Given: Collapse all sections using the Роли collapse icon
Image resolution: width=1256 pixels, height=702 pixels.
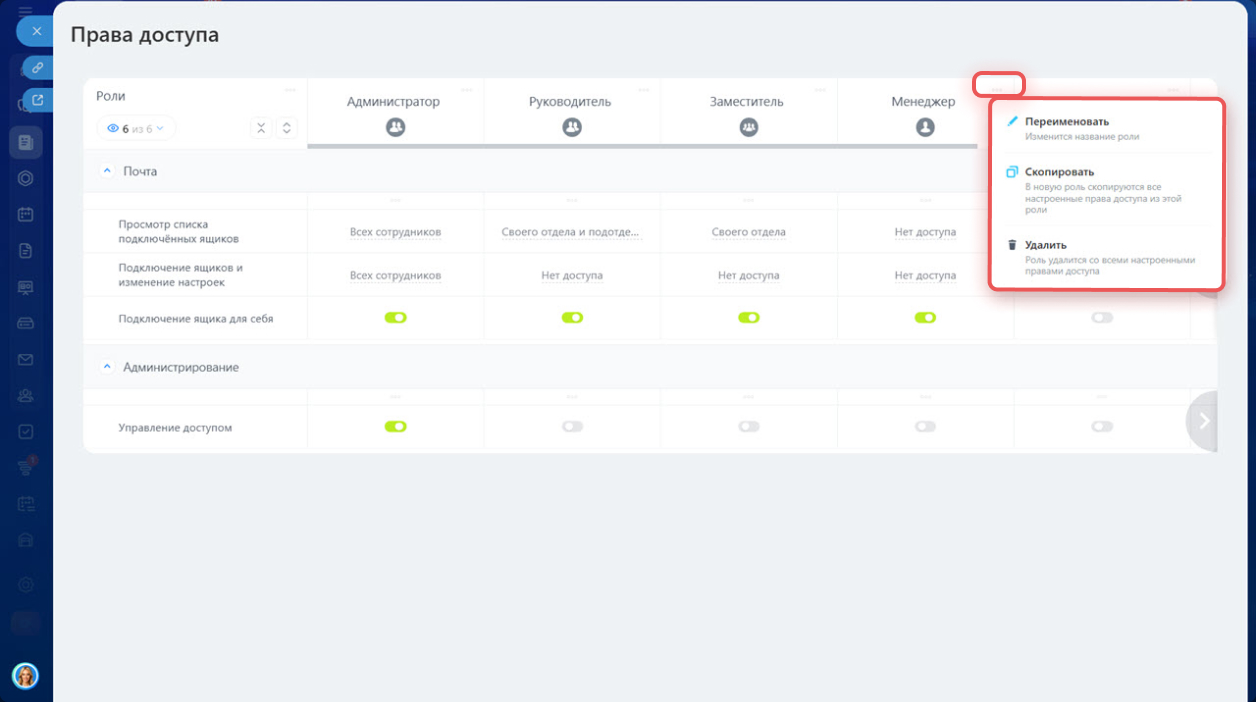Looking at the screenshot, I should pos(261,128).
